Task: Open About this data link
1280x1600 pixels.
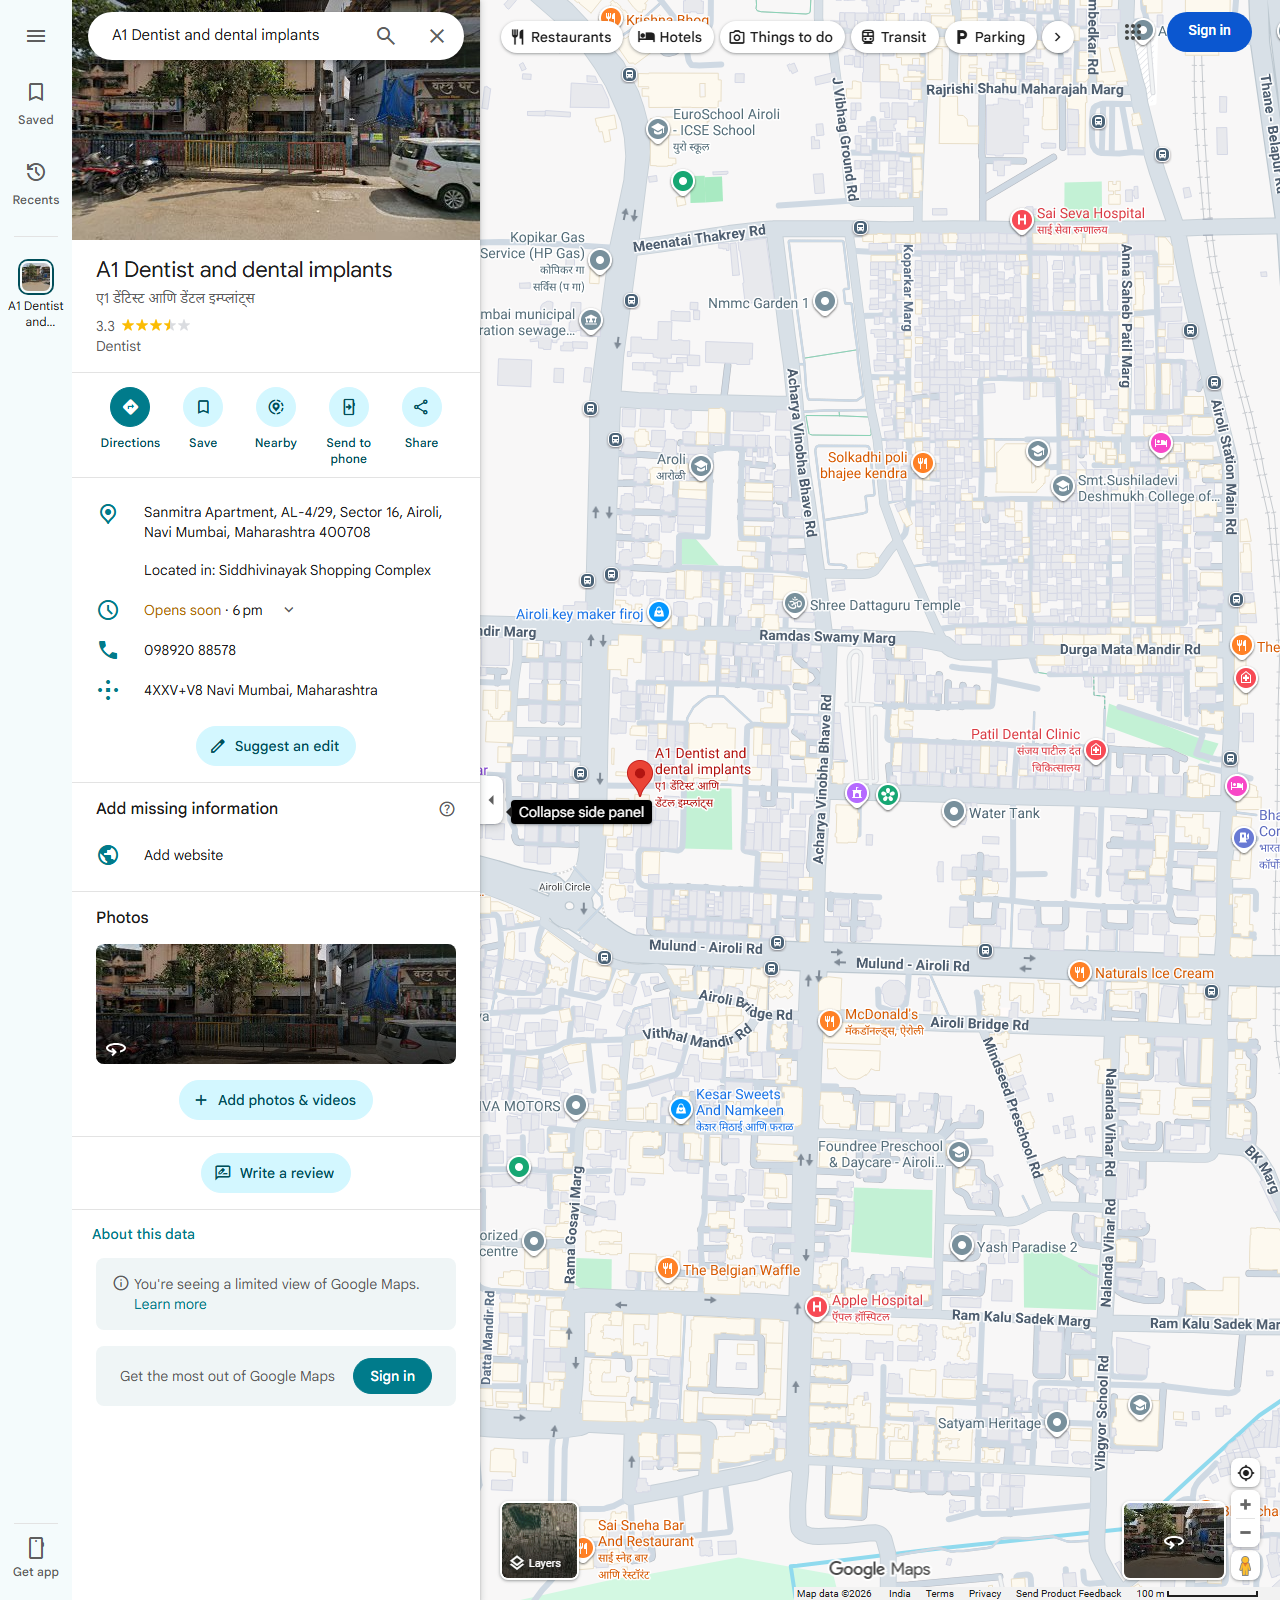Action: point(143,1234)
